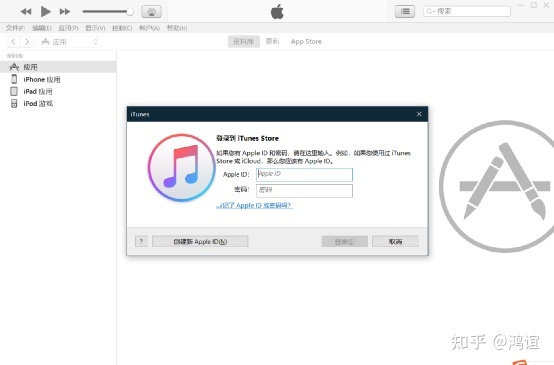554x365 pixels.
Task: Go forward with the right chevron
Action: point(27,42)
